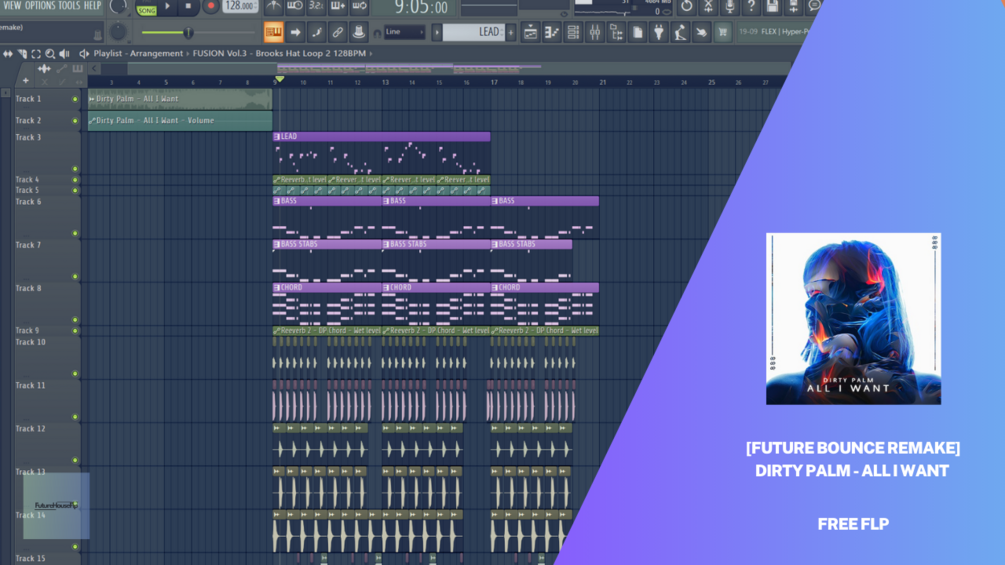Select the playlist zoom magnifier tool
Viewport: 1005px width, 565px height.
click(x=50, y=54)
